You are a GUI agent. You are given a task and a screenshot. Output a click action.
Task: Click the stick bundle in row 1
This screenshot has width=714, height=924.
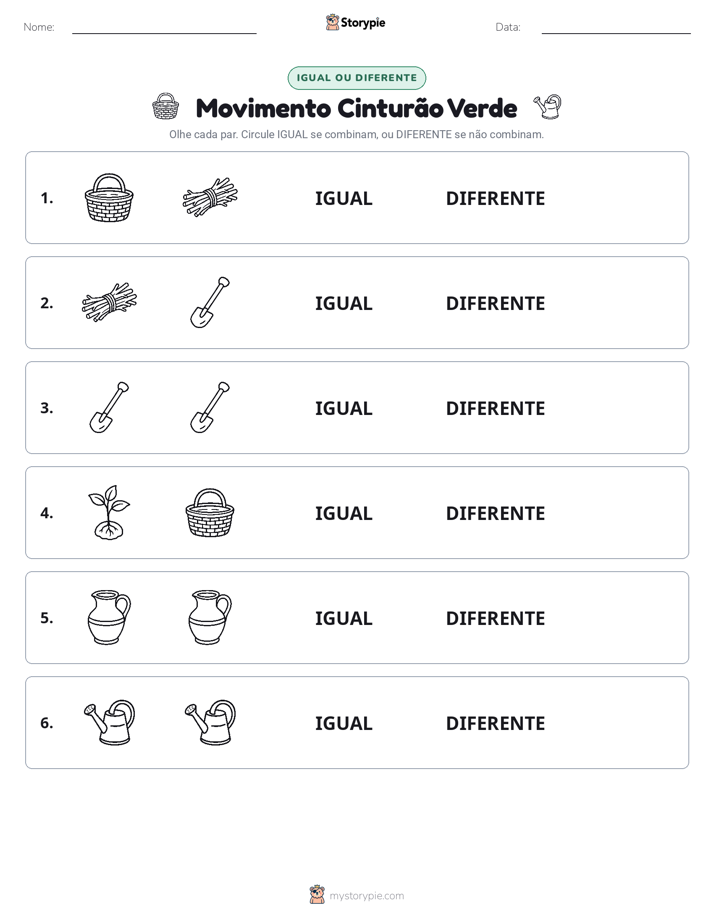click(210, 197)
